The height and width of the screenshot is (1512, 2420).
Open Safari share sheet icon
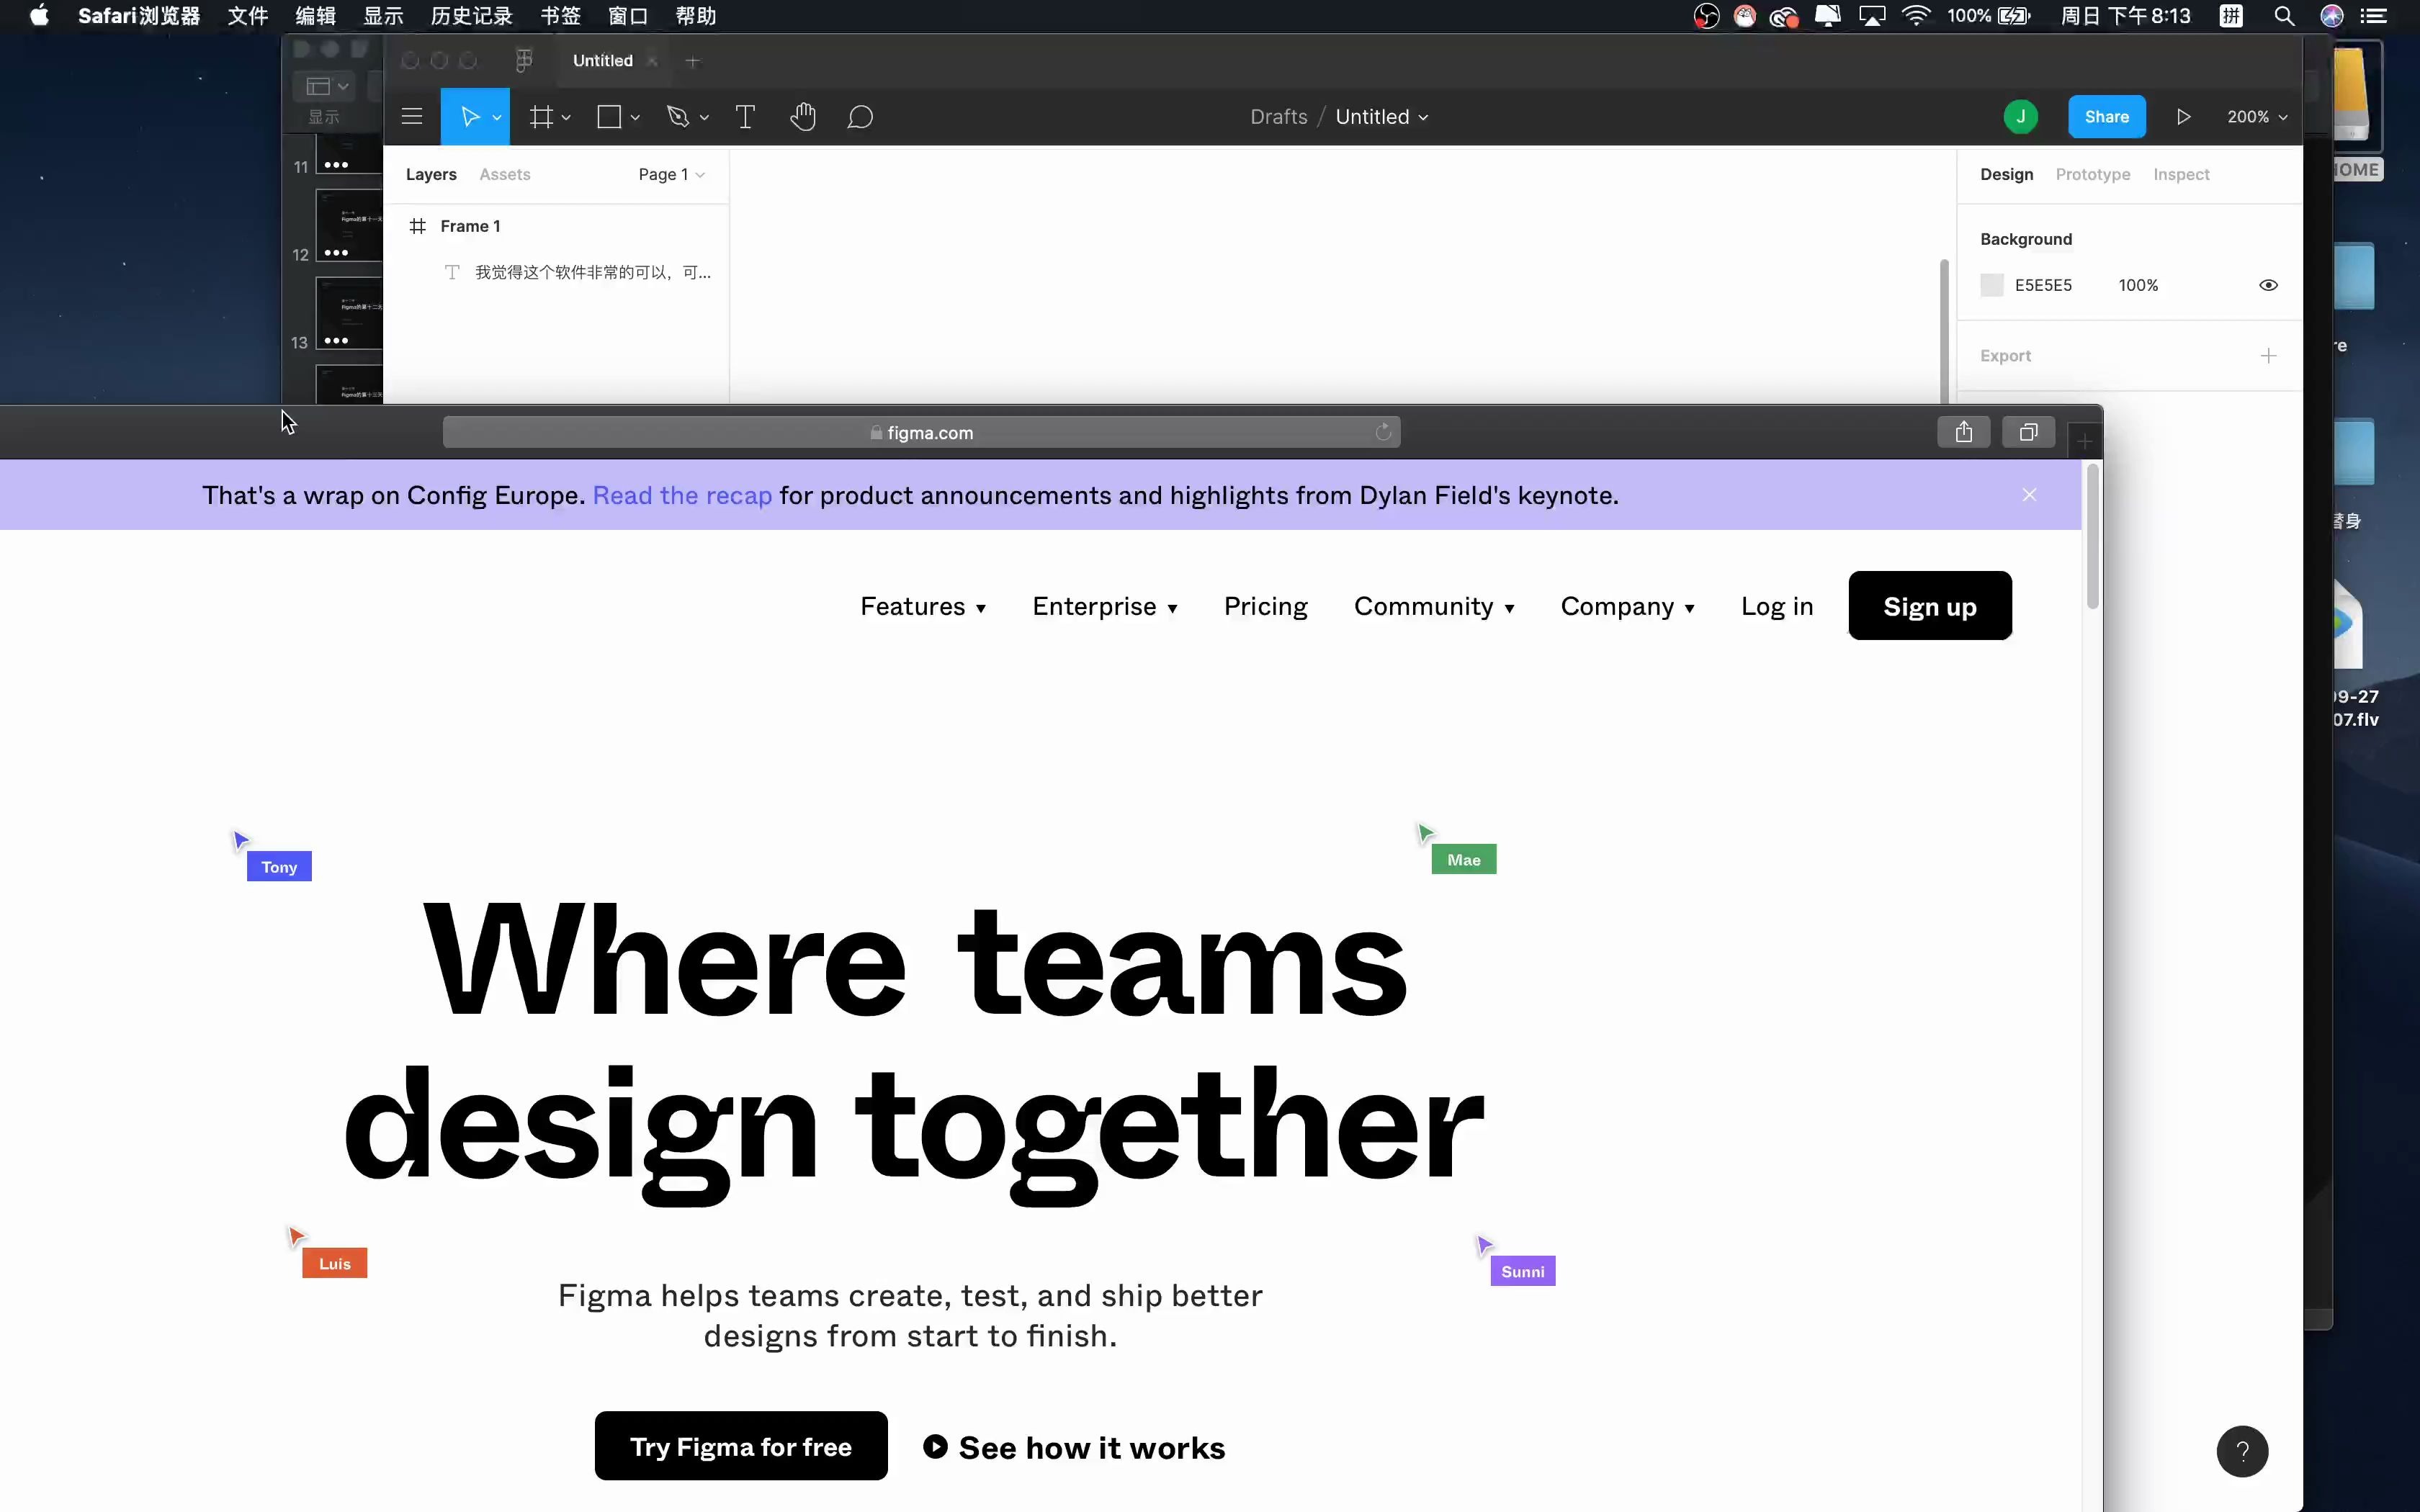(x=1964, y=432)
